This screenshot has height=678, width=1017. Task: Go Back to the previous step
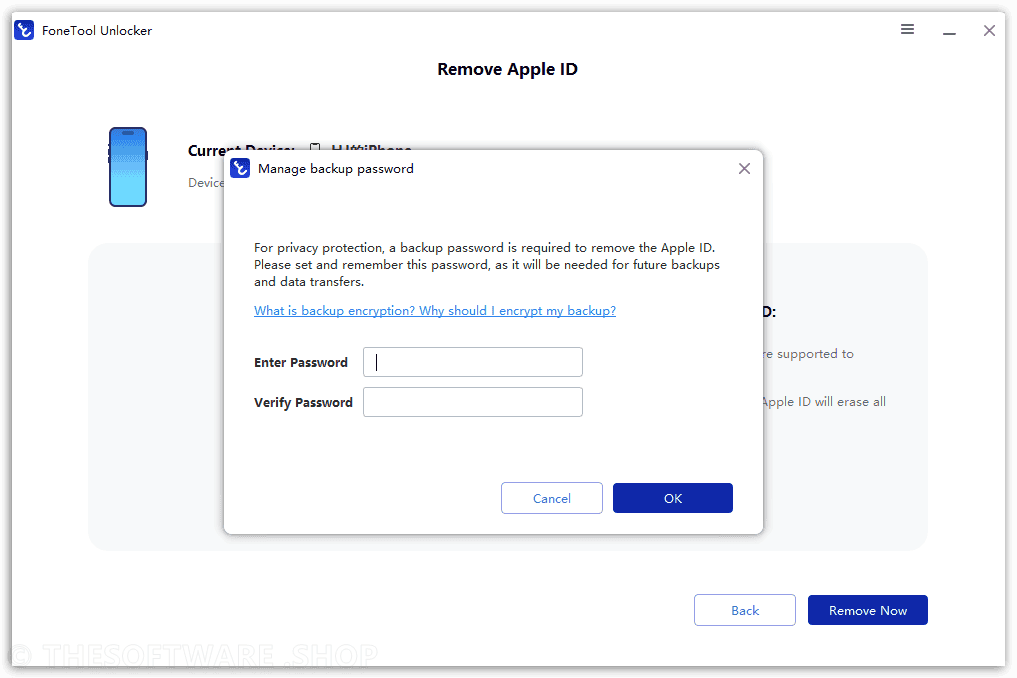(x=745, y=611)
